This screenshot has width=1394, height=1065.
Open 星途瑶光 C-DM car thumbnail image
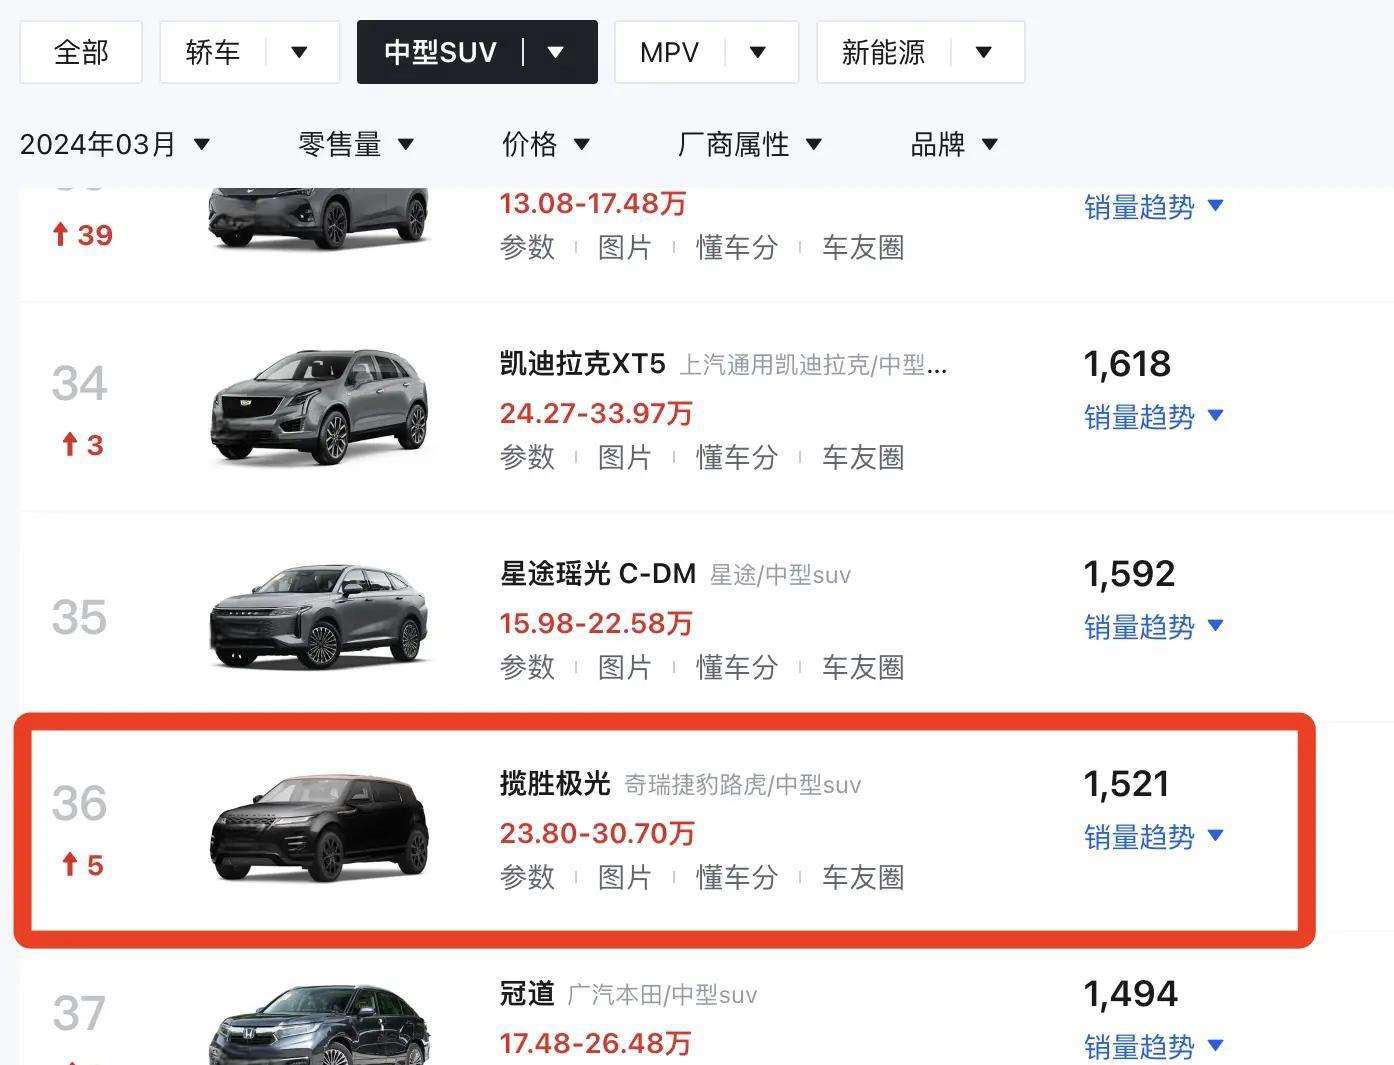tap(319, 617)
